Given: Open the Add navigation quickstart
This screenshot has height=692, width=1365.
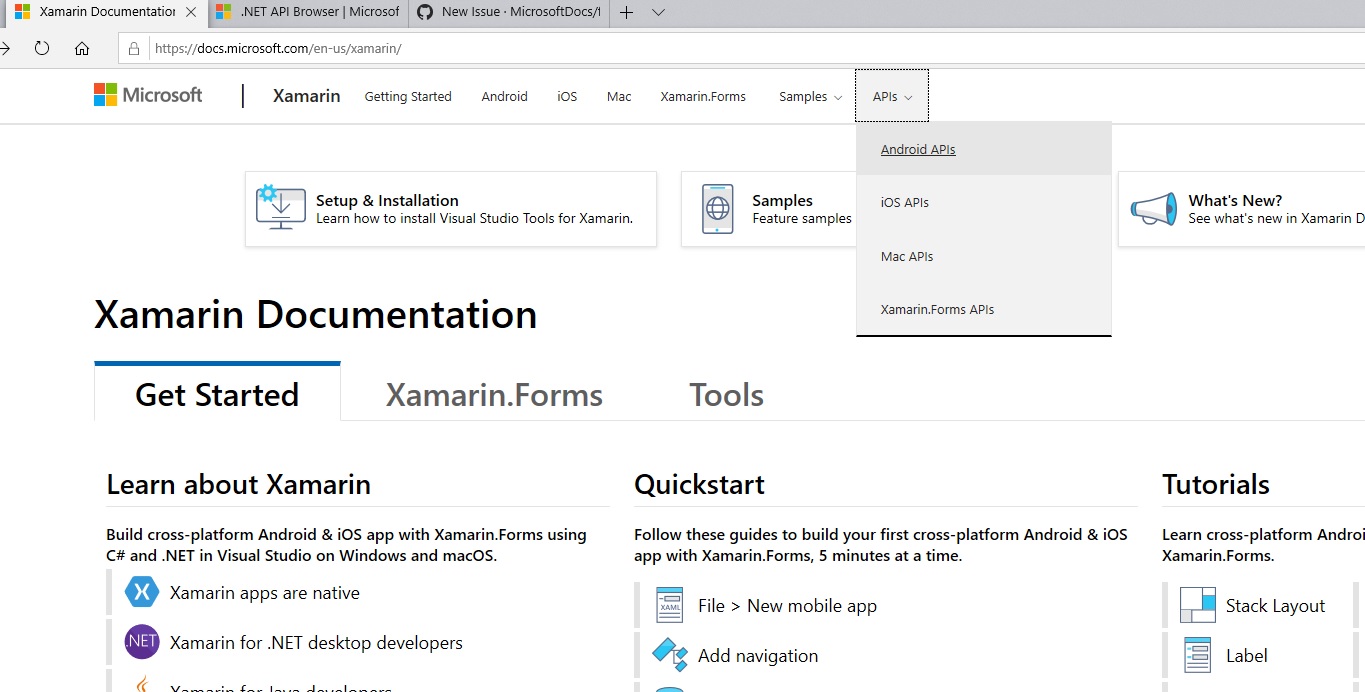Looking at the screenshot, I should pyautogui.click(x=758, y=656).
